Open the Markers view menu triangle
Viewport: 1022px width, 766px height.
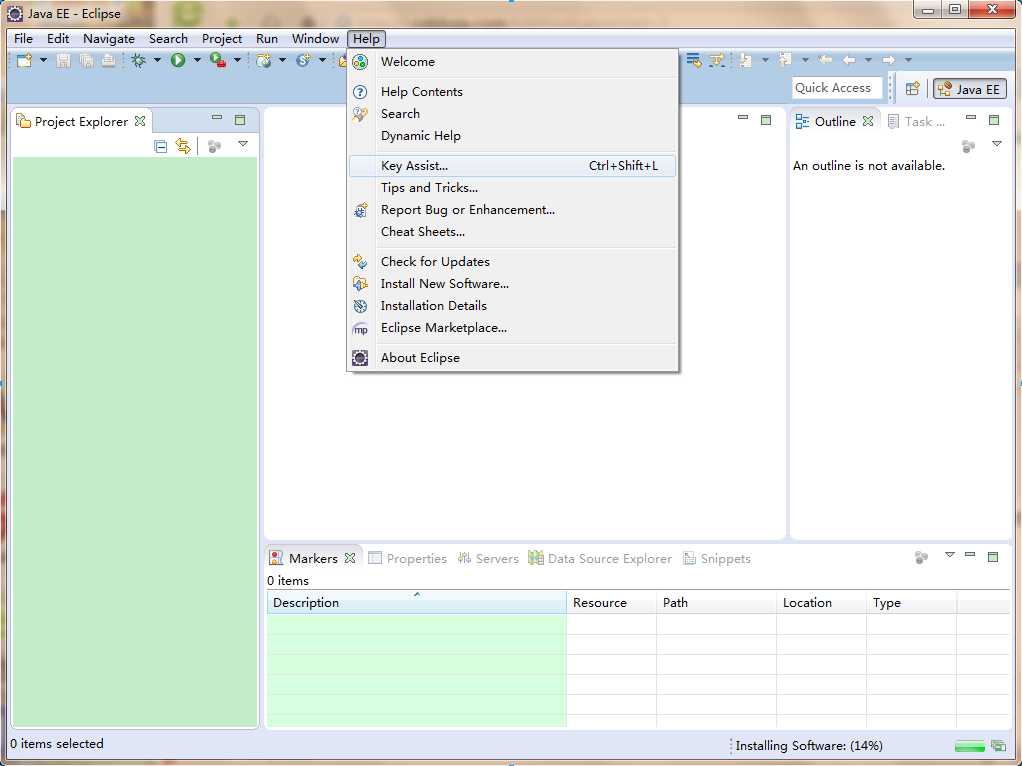coord(950,555)
